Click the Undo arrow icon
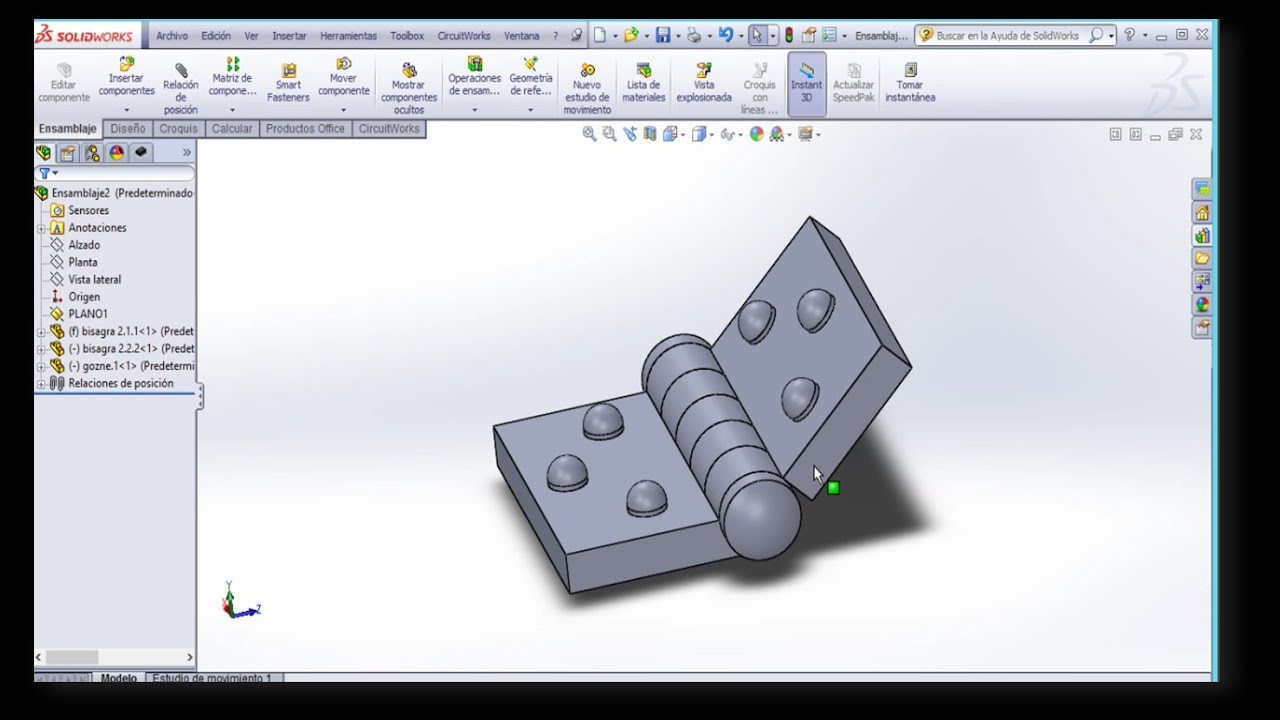The height and width of the screenshot is (720, 1280). click(726, 35)
